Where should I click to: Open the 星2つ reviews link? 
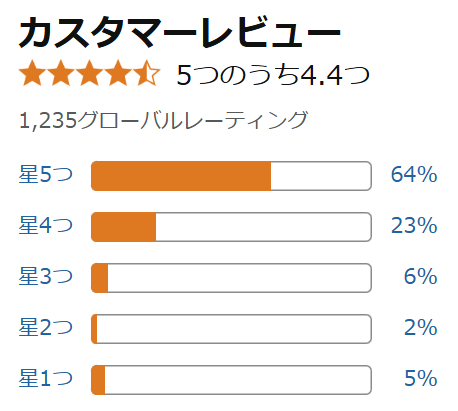46,327
